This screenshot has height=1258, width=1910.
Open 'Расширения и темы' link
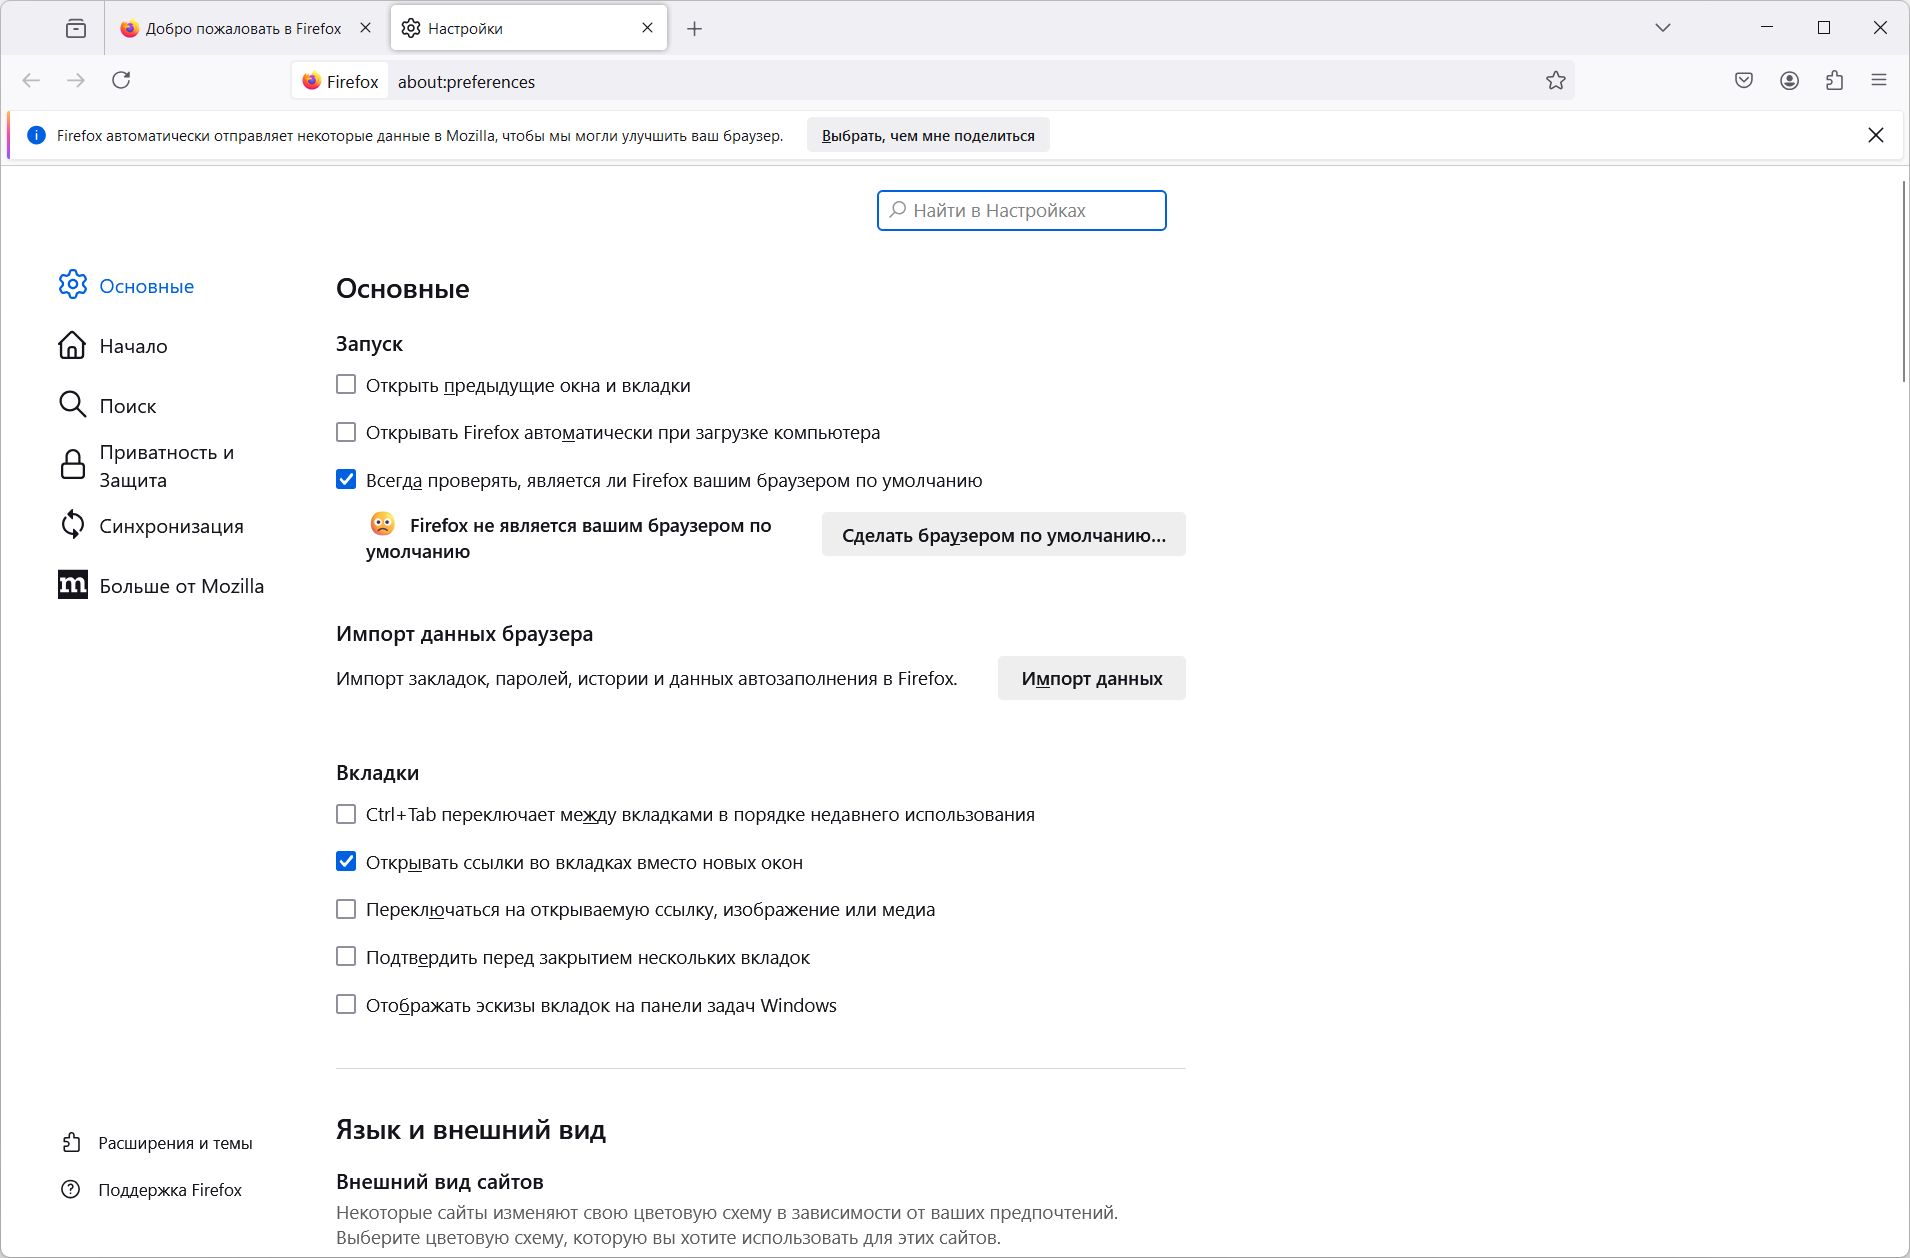point(175,1143)
